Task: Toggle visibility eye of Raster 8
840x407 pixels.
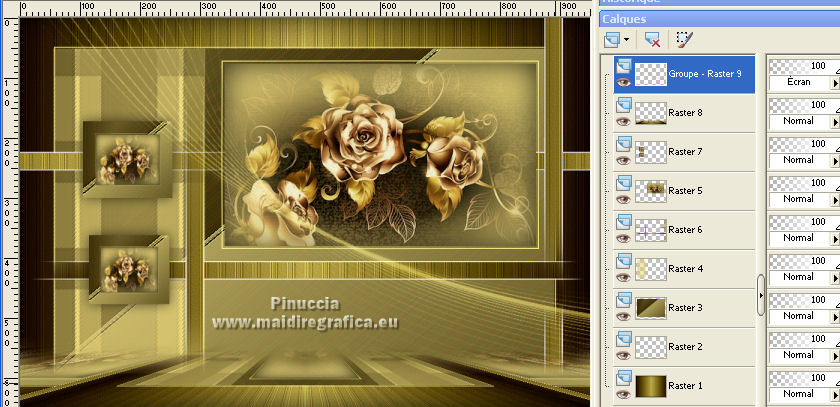Action: (623, 122)
